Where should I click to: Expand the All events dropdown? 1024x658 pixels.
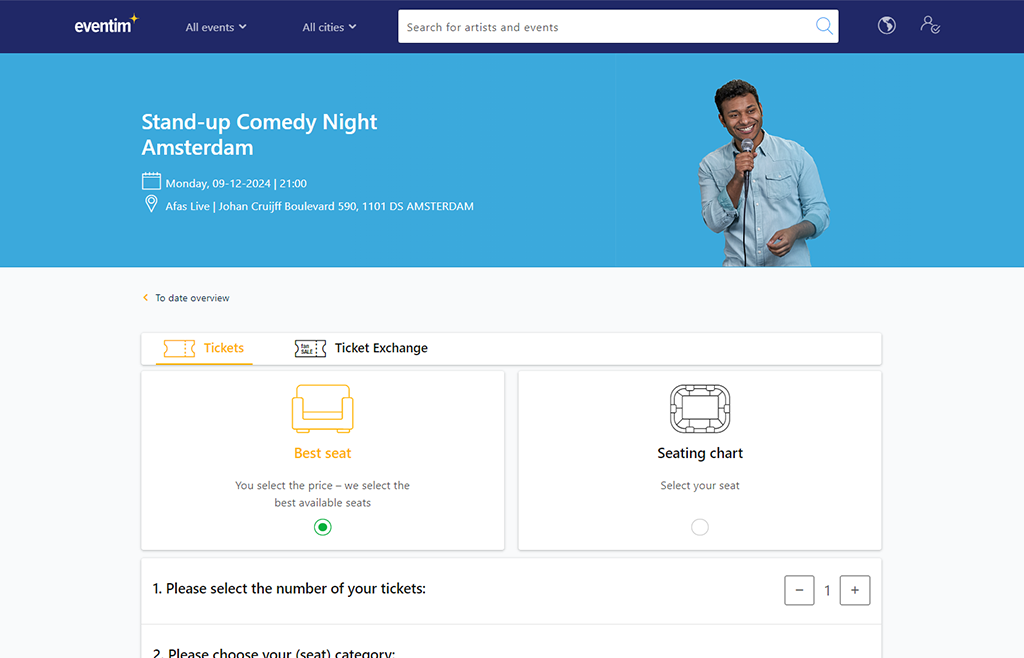coord(216,27)
